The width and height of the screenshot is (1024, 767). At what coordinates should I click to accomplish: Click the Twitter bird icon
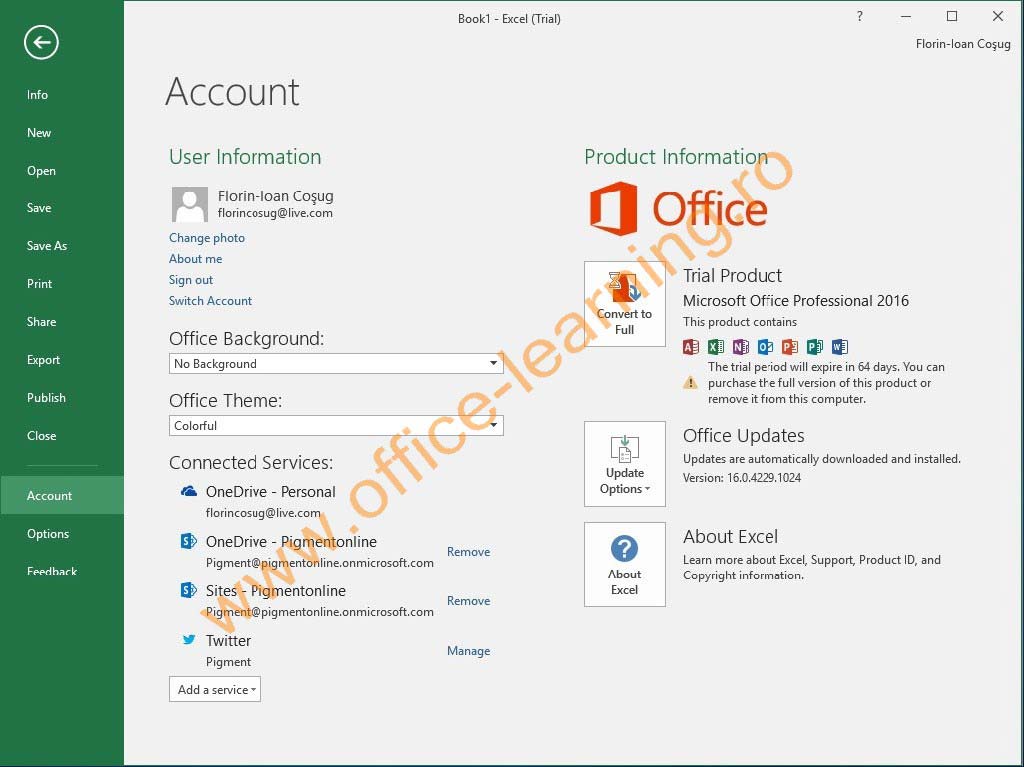click(189, 640)
